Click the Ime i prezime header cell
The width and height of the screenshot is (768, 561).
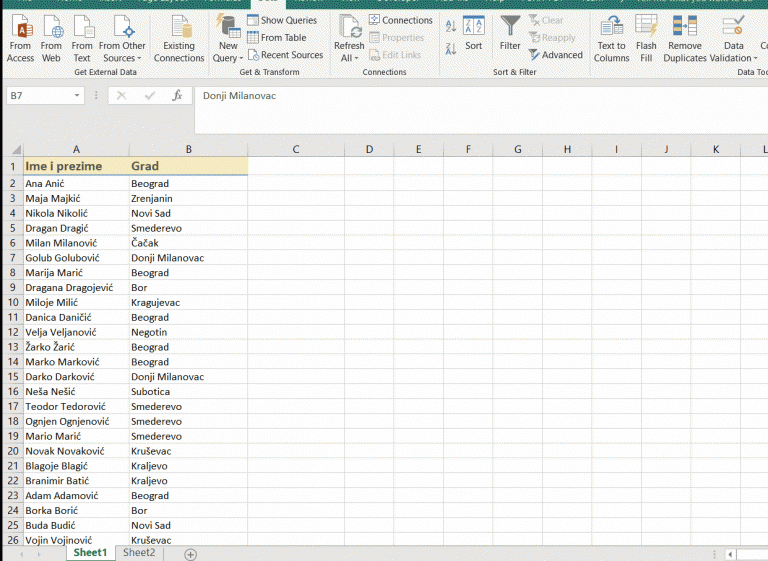coord(76,166)
